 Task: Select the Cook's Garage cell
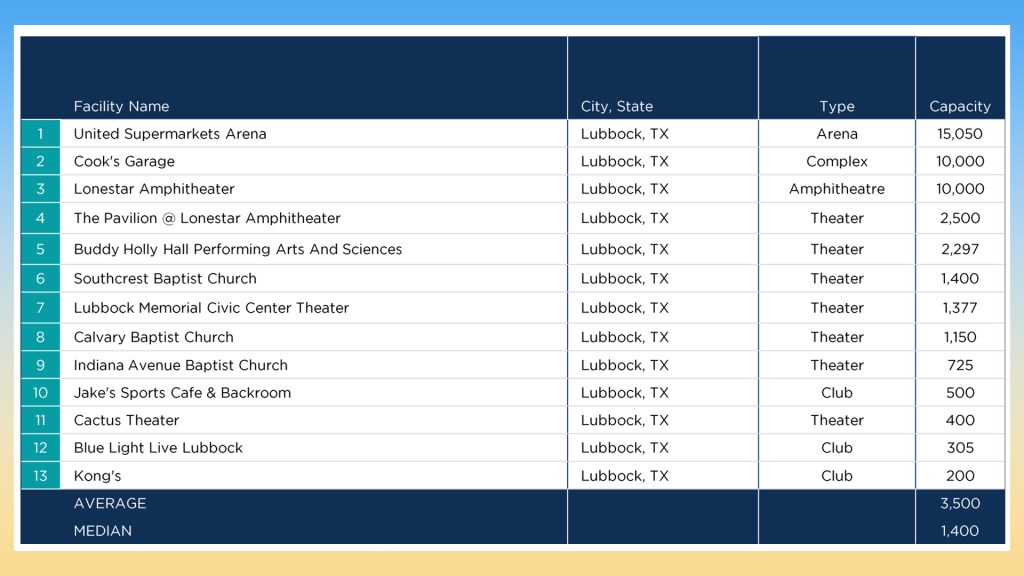[x=124, y=162]
